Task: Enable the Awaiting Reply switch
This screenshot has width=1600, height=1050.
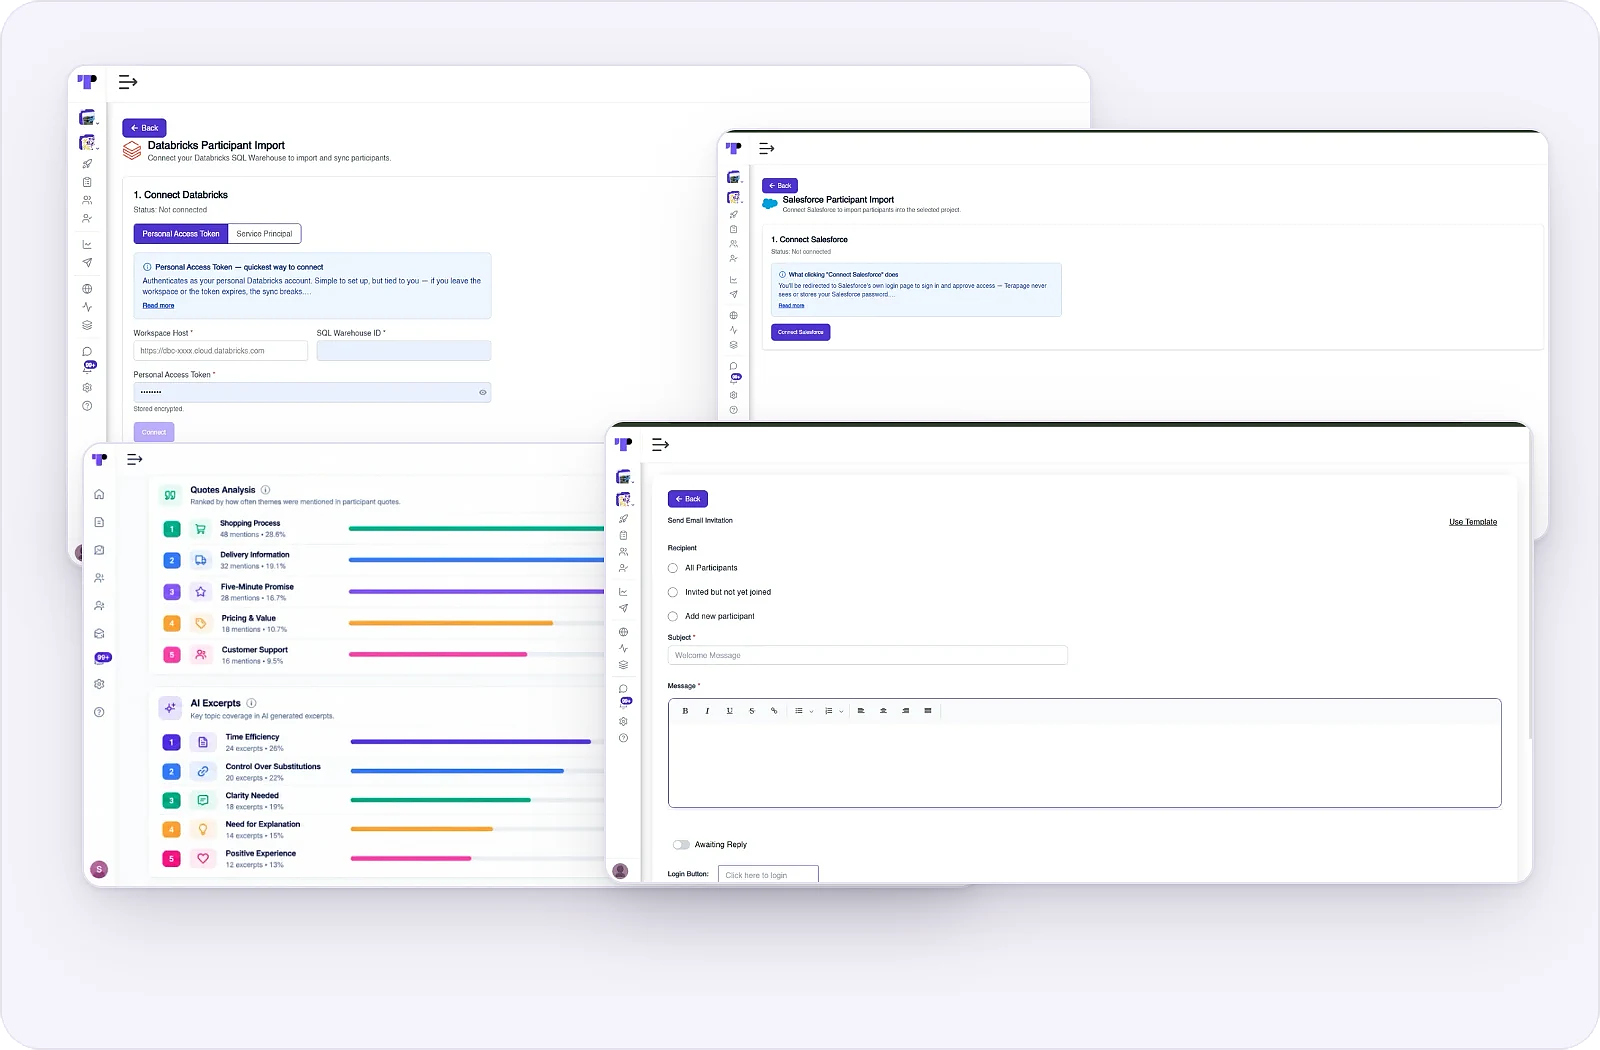Action: point(681,845)
